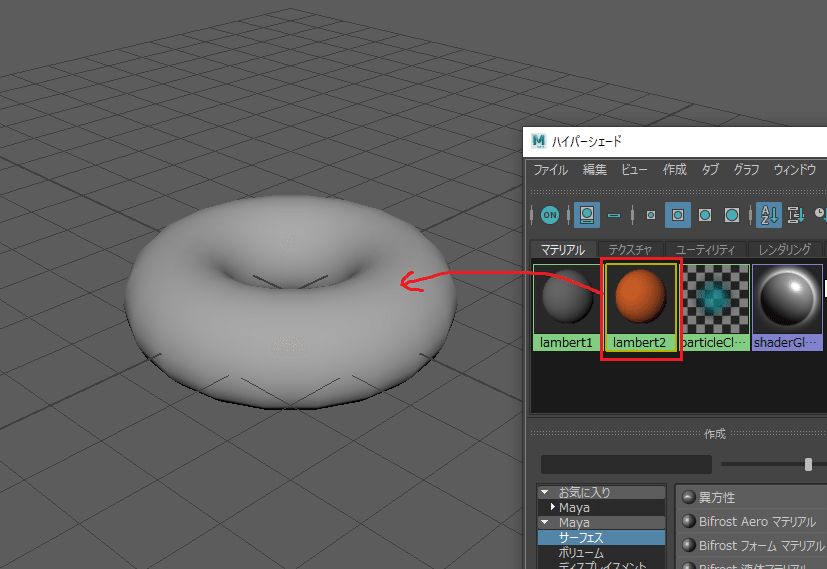This screenshot has width=827, height=569.
Task: Click the Maya logo in Hypershade title bar
Action: point(538,141)
